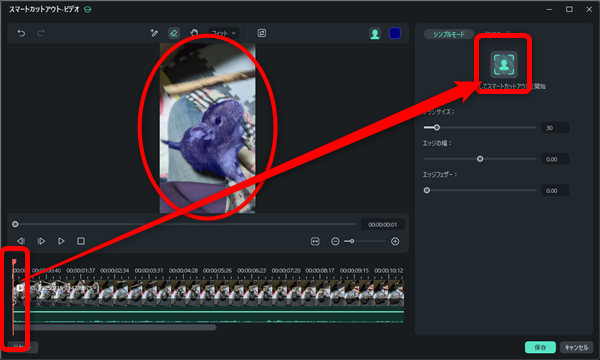Start smart cutout with the person-frame icon
This screenshot has width=600, height=360.
click(x=504, y=64)
